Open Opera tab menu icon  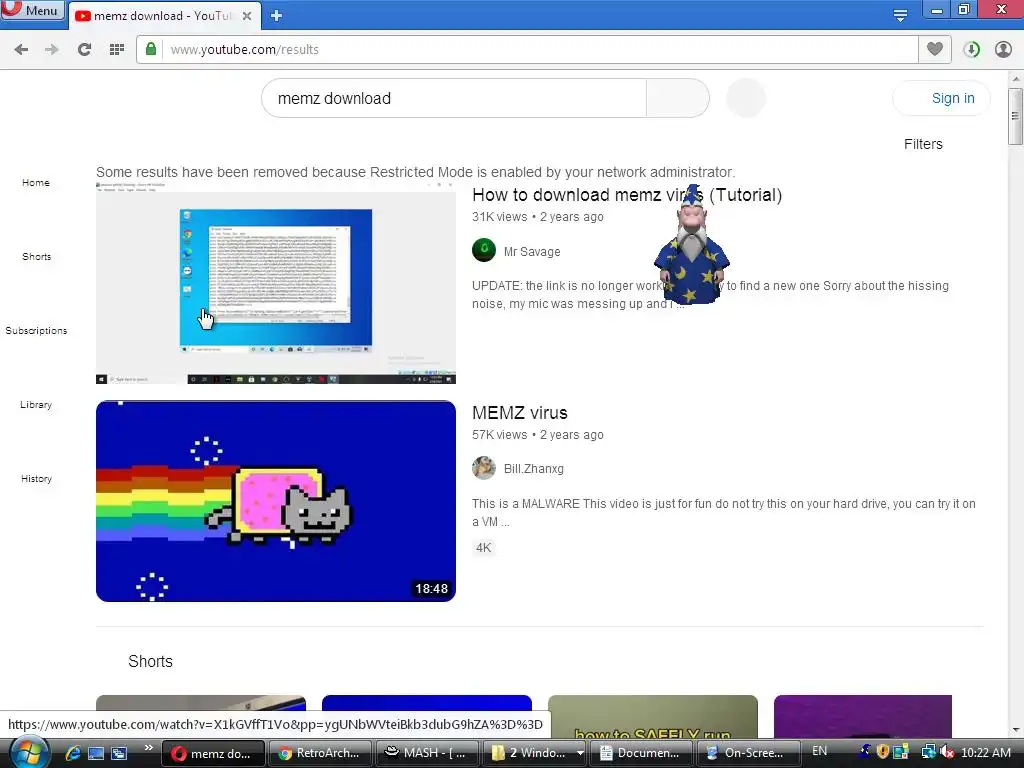(900, 15)
